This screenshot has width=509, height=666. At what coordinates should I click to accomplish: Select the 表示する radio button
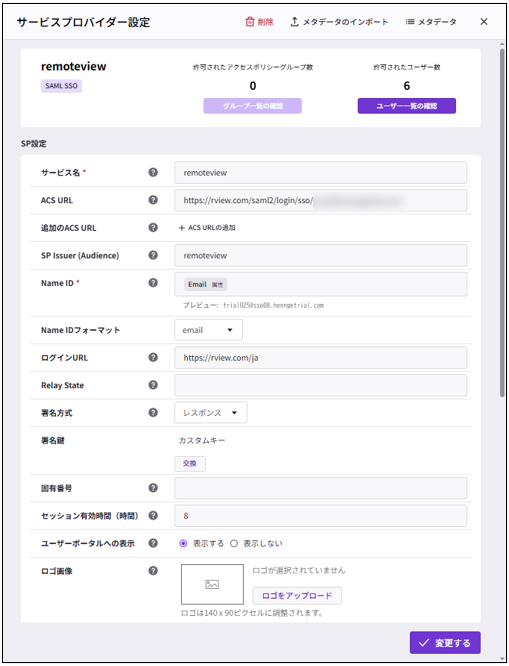point(183,544)
